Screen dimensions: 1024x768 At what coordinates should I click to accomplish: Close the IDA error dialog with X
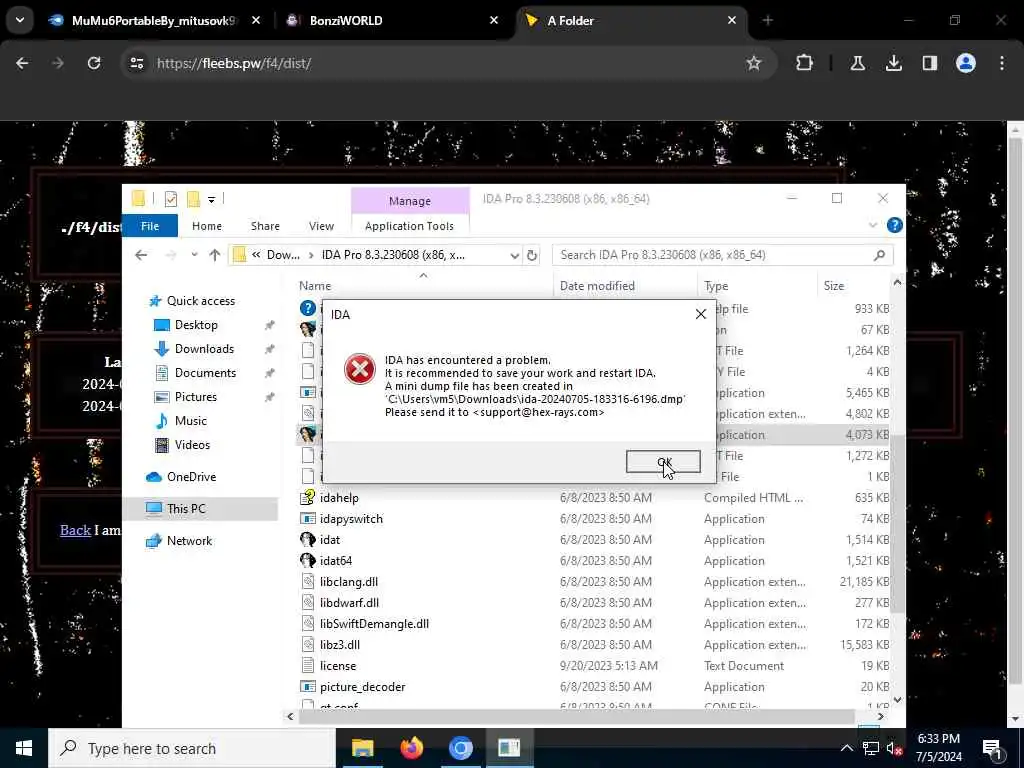(x=701, y=314)
